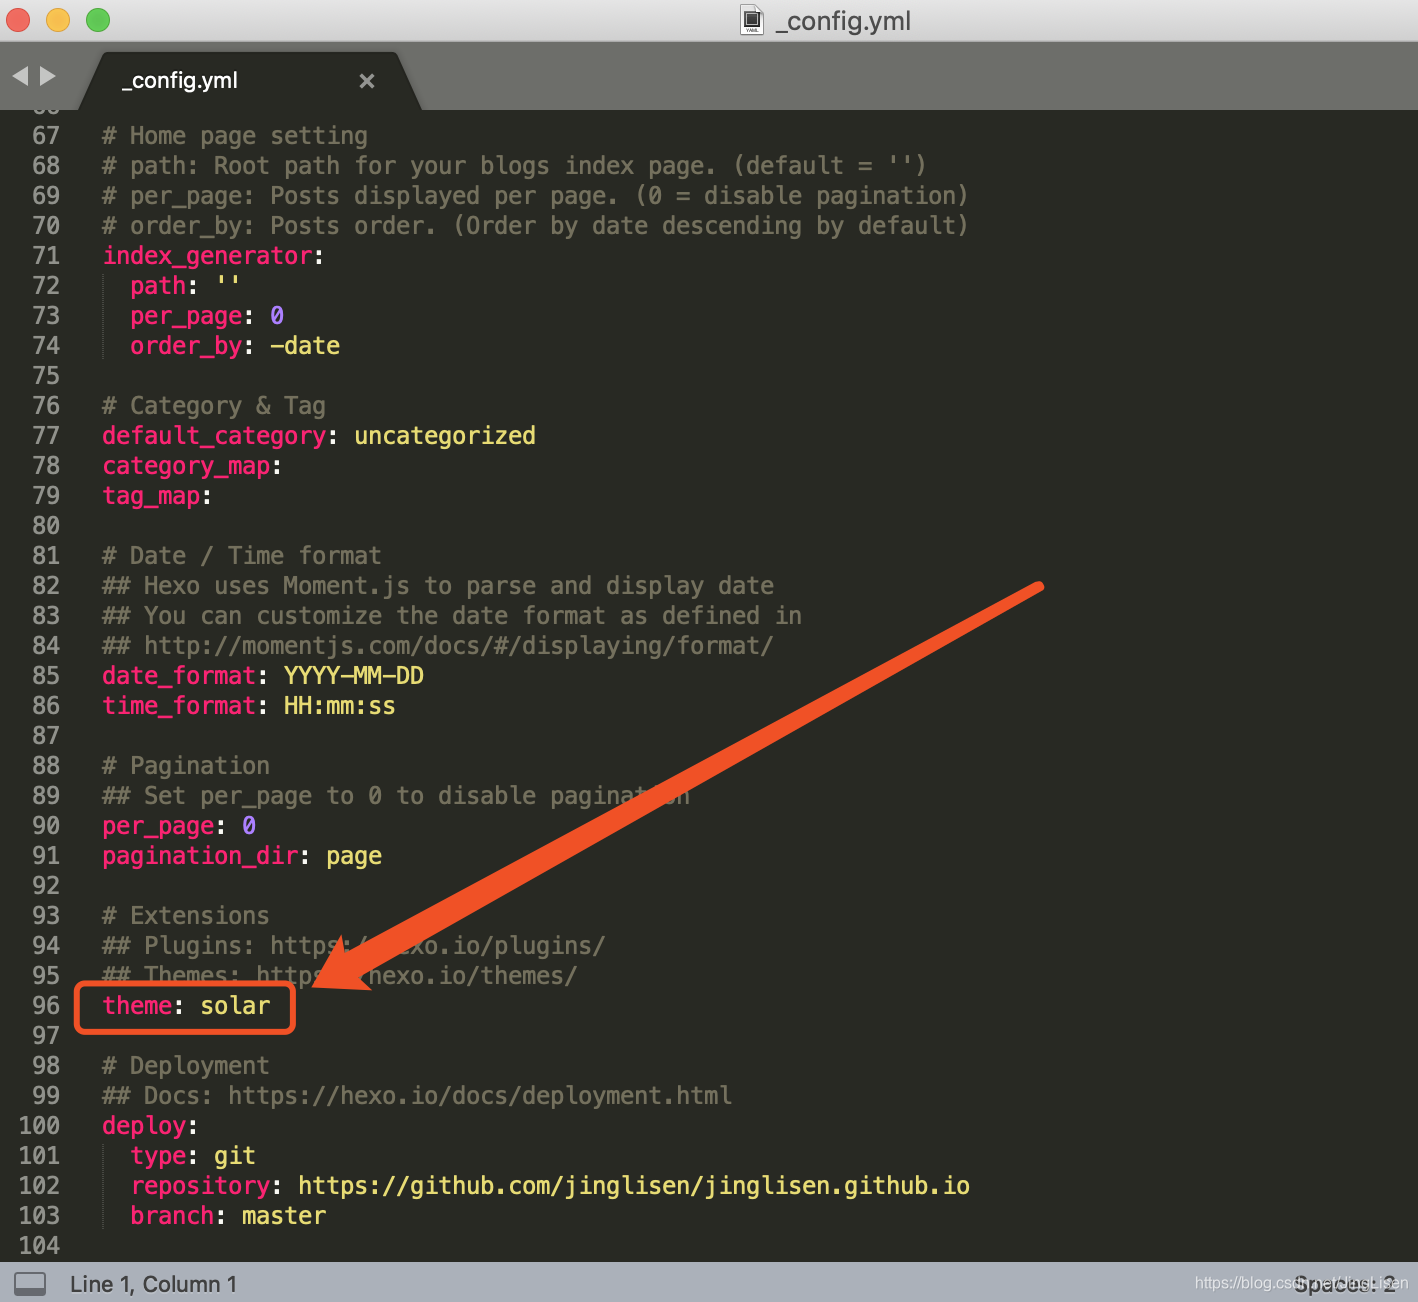Click the '# Home page setting' comment
1418x1302 pixels.
pos(235,136)
